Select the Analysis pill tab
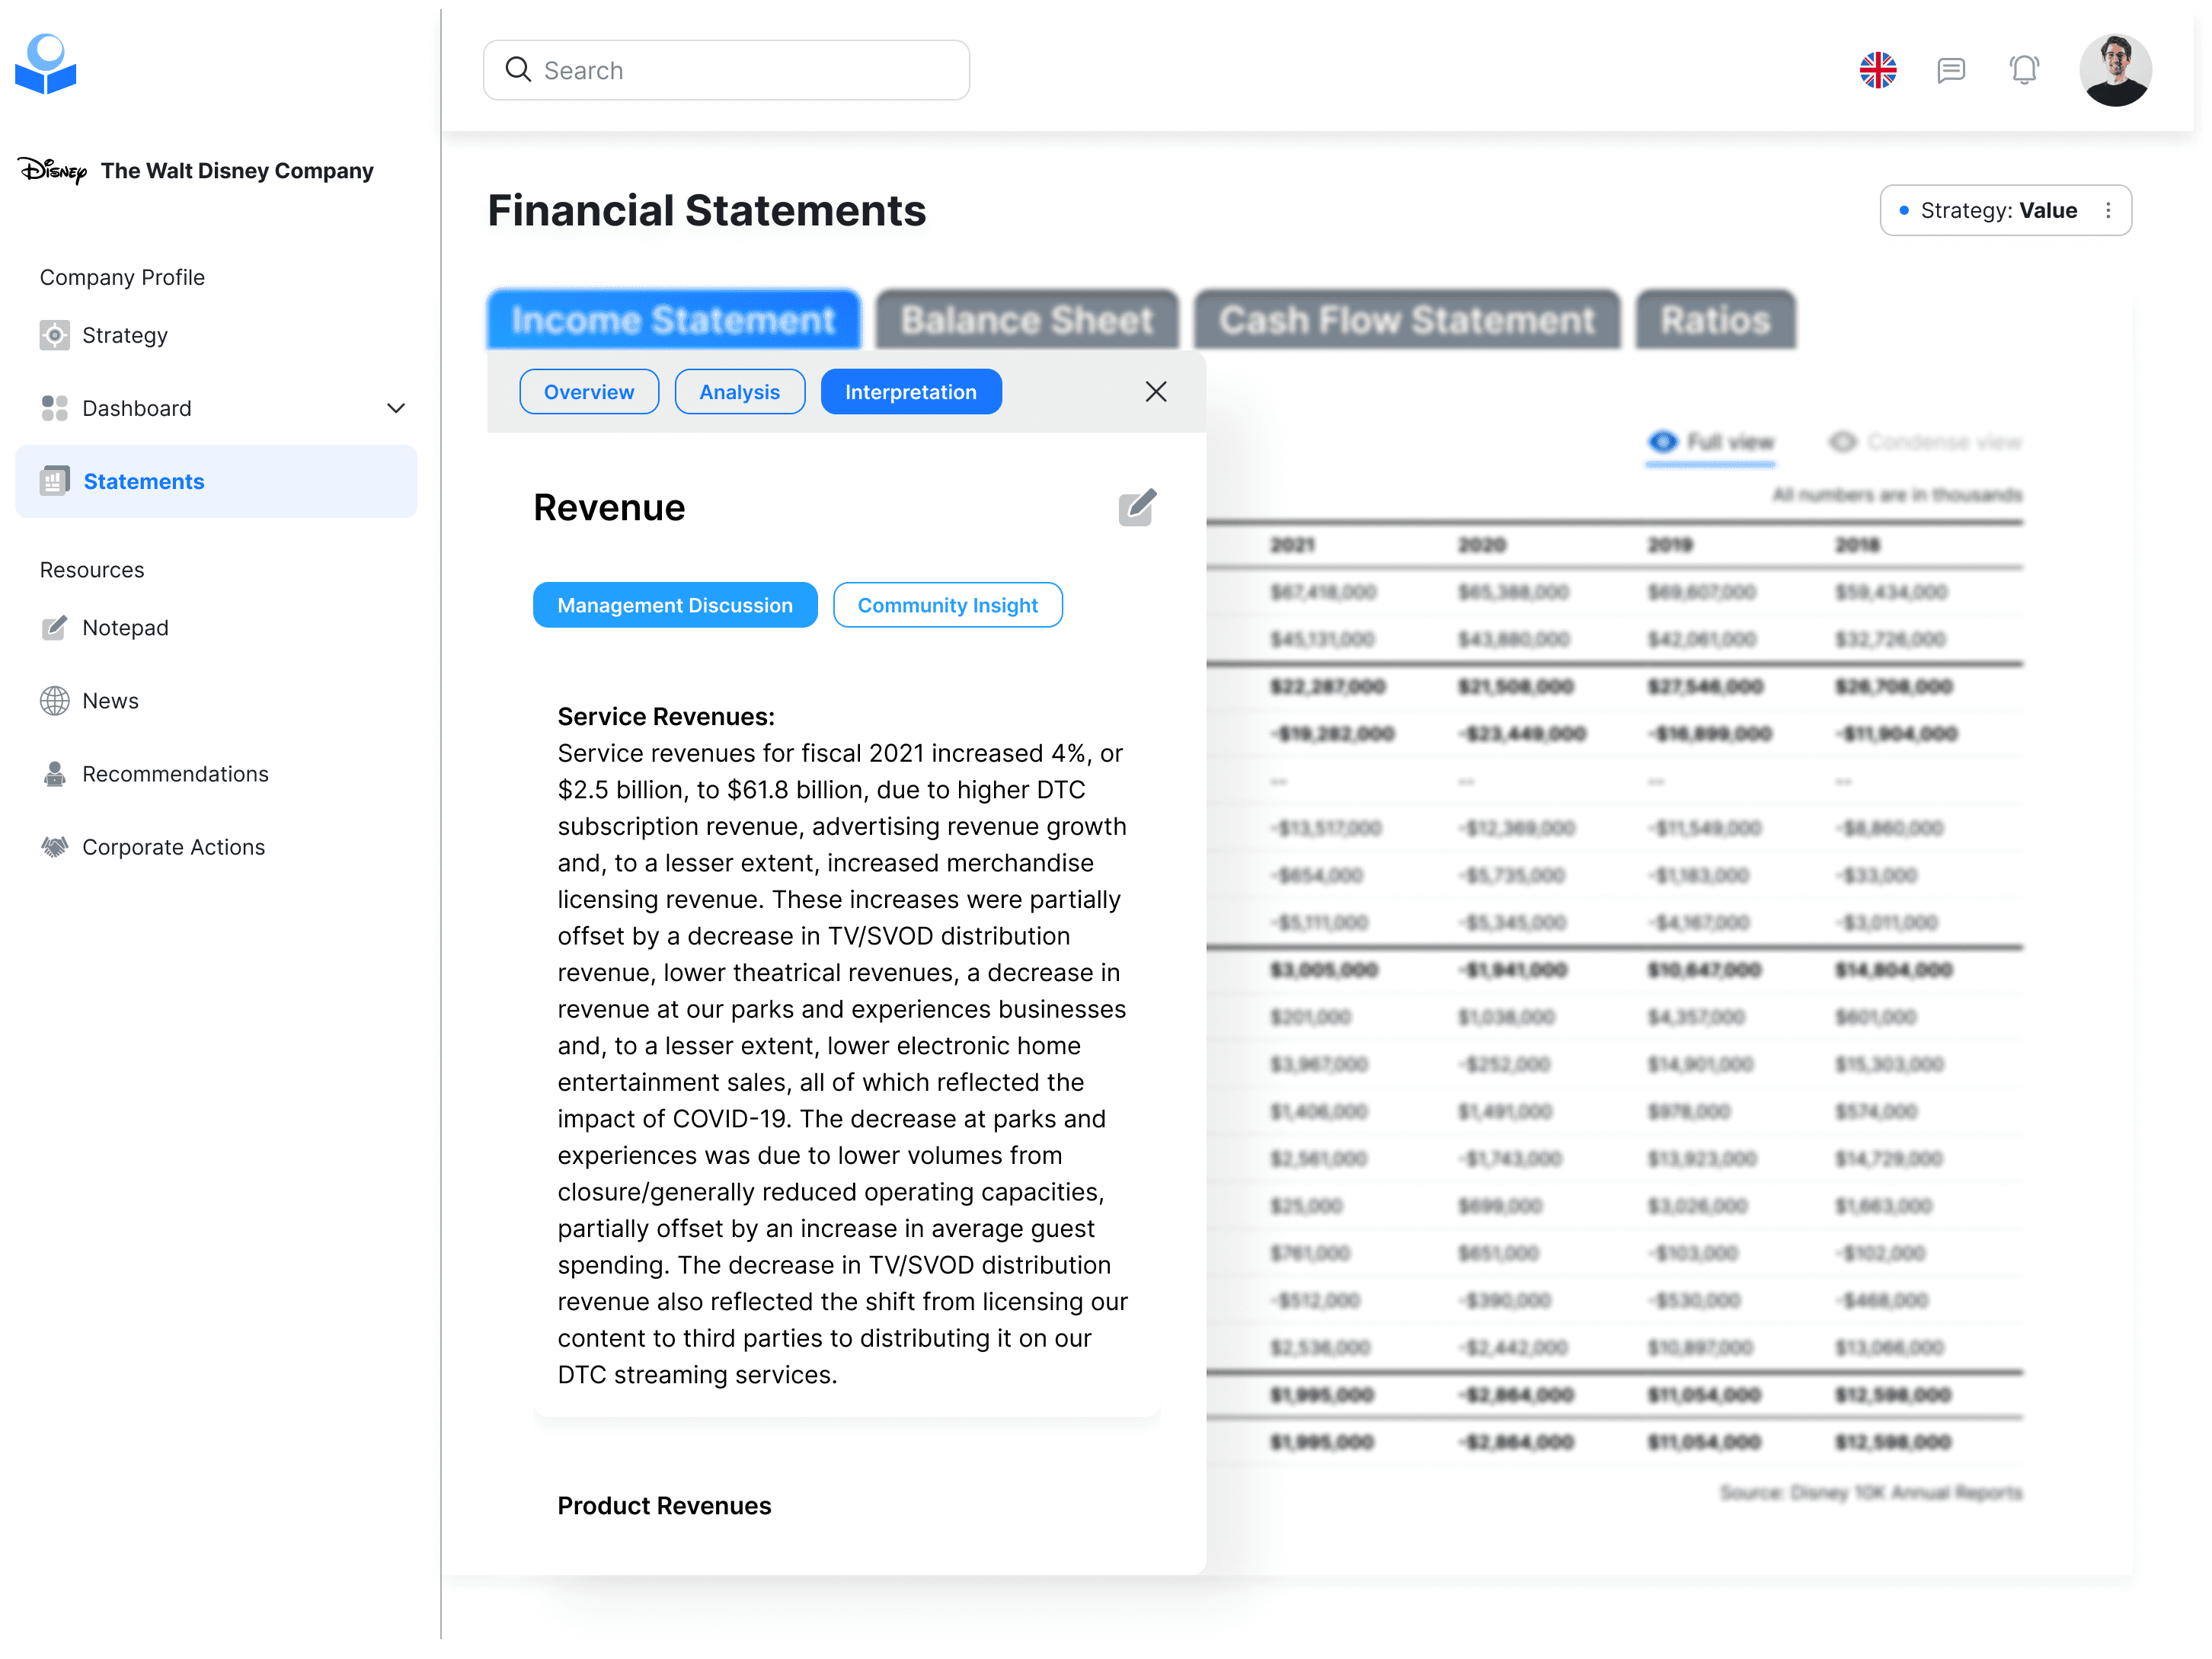The image size is (2212, 1659). pos(740,392)
